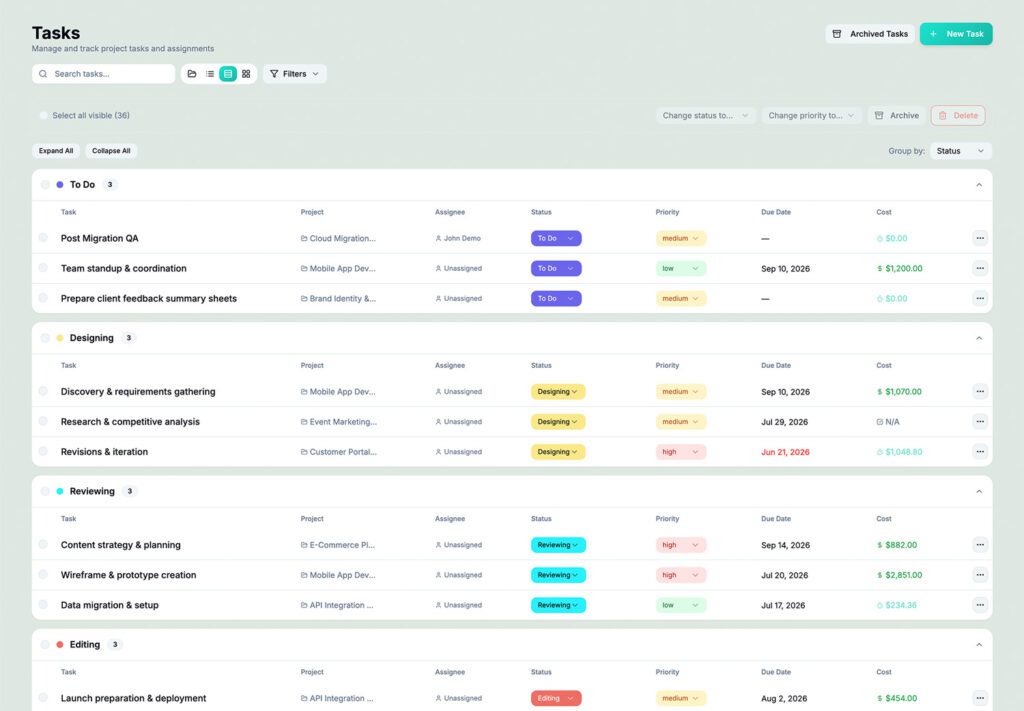This screenshot has width=1024, height=711.
Task: Sort by Cost column in To Do
Action: click(x=884, y=212)
